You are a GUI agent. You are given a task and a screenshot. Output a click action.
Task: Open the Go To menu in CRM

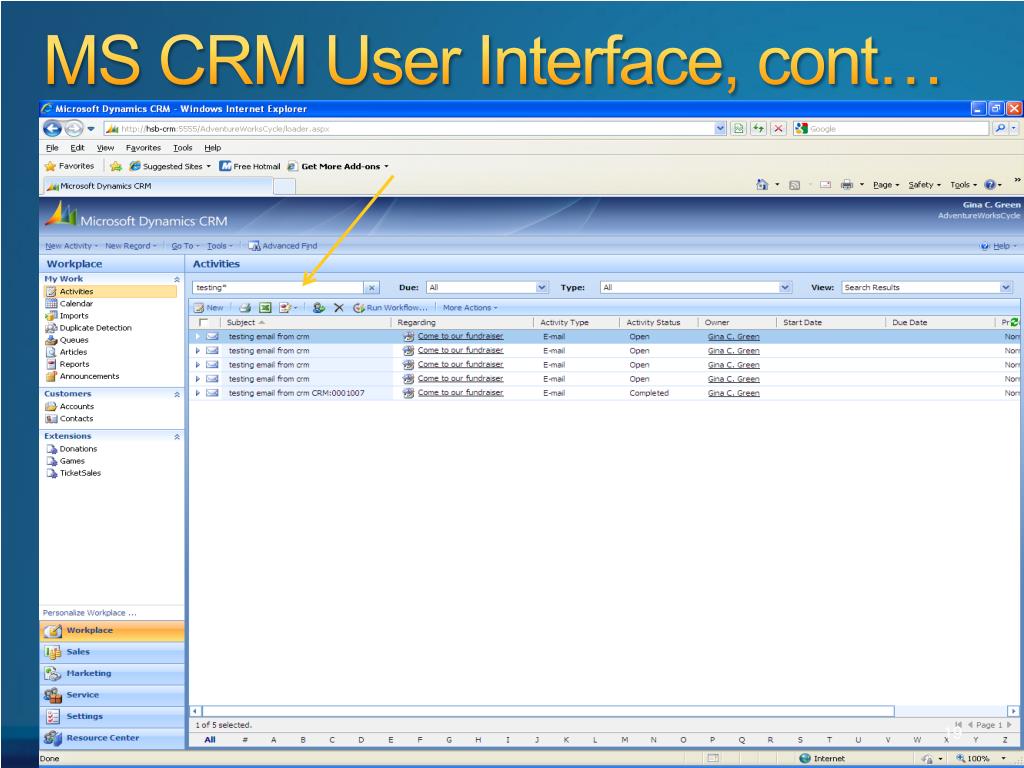pyautogui.click(x=185, y=246)
